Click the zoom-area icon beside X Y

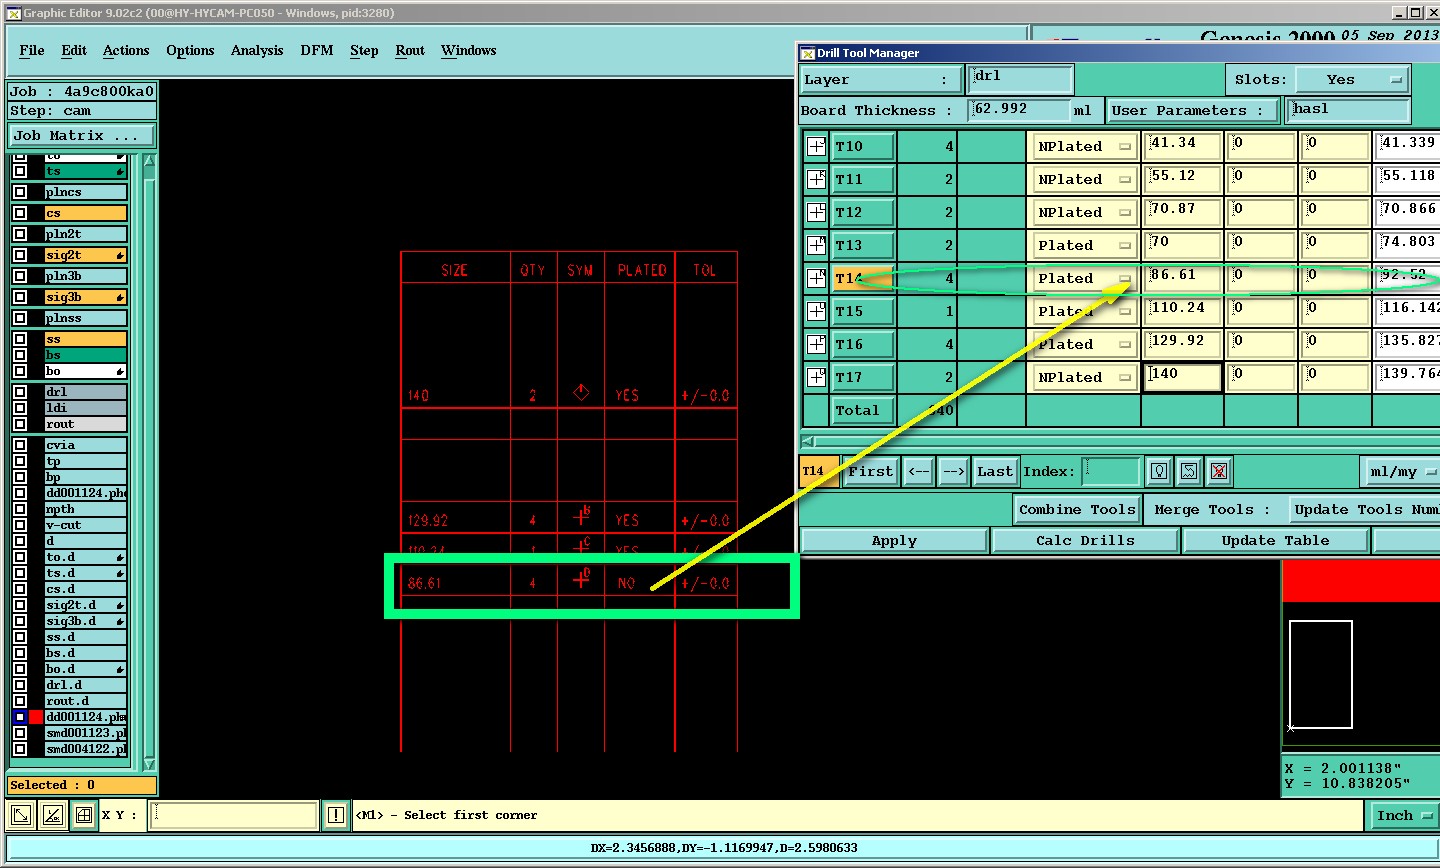[x=20, y=815]
